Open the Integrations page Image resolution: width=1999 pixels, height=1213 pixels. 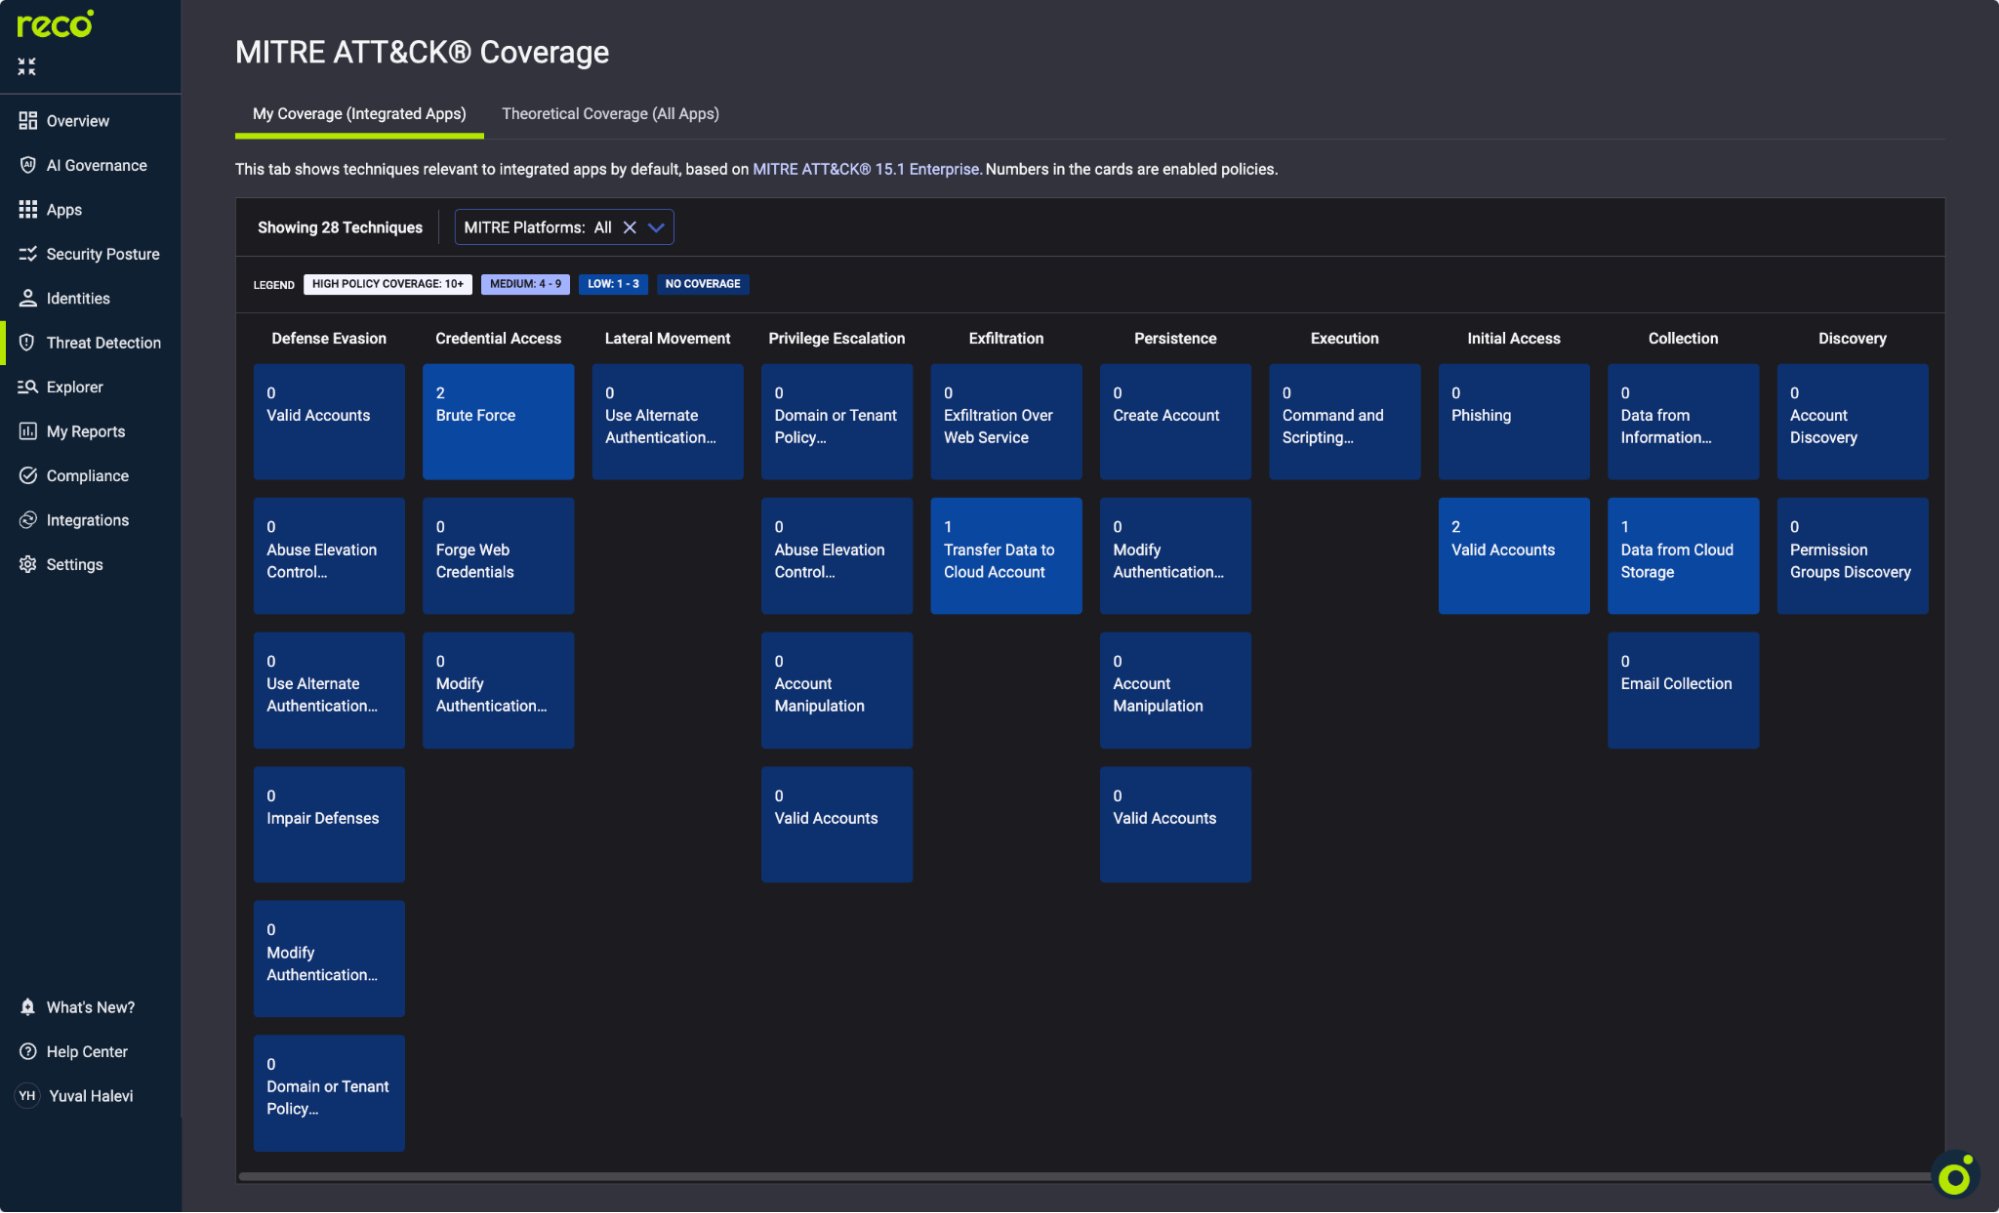(x=88, y=519)
